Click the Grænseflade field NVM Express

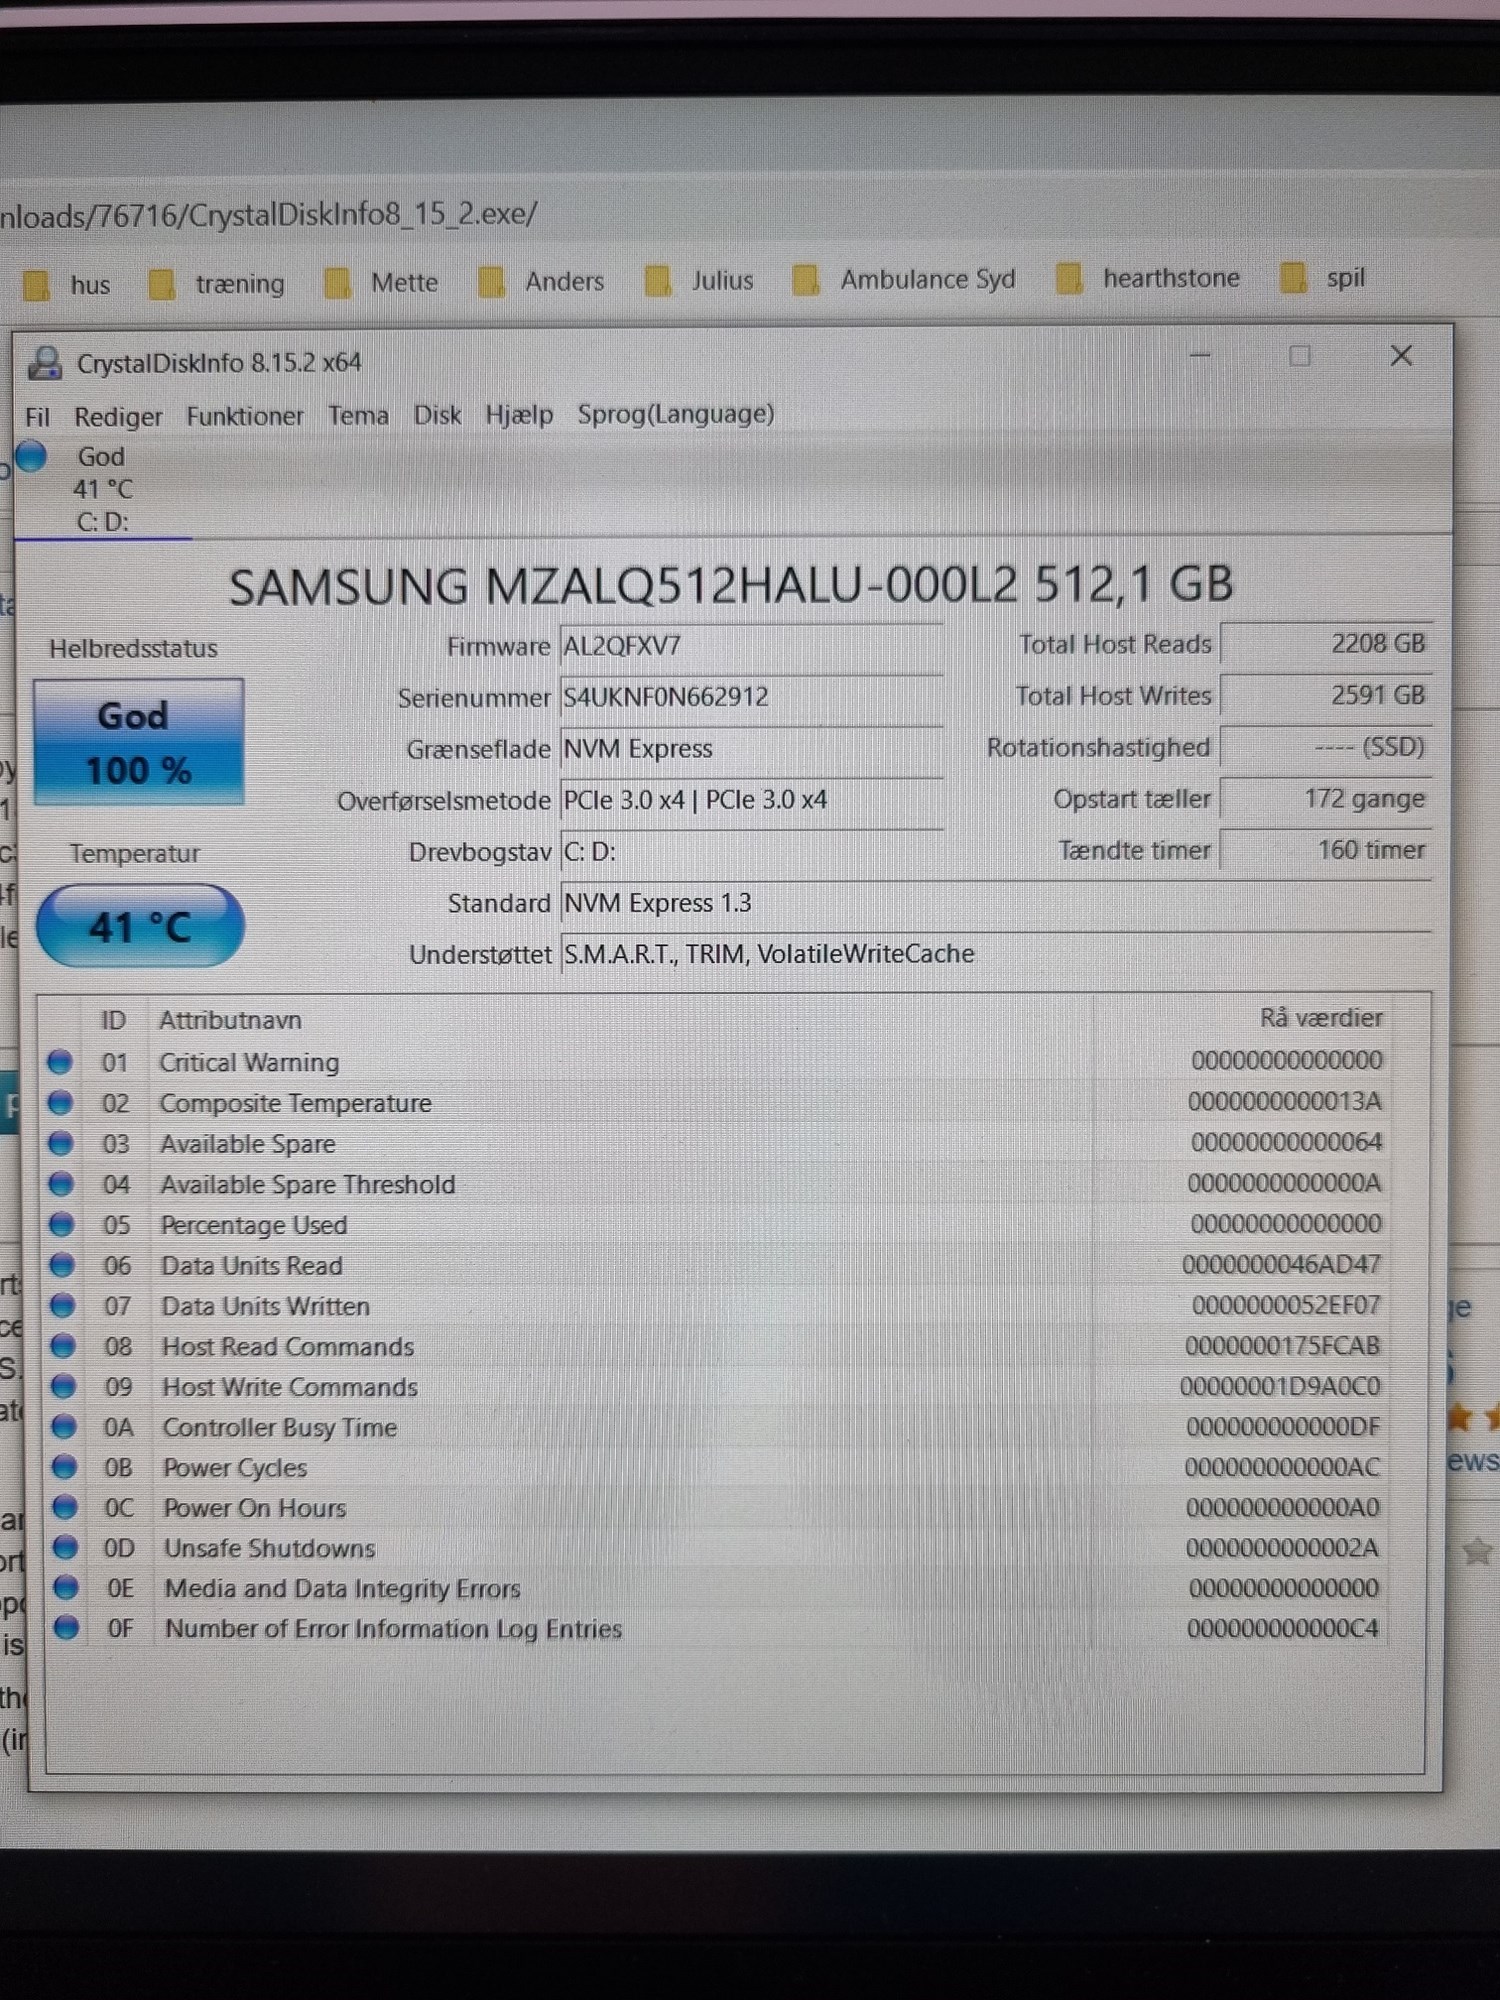tap(751, 749)
